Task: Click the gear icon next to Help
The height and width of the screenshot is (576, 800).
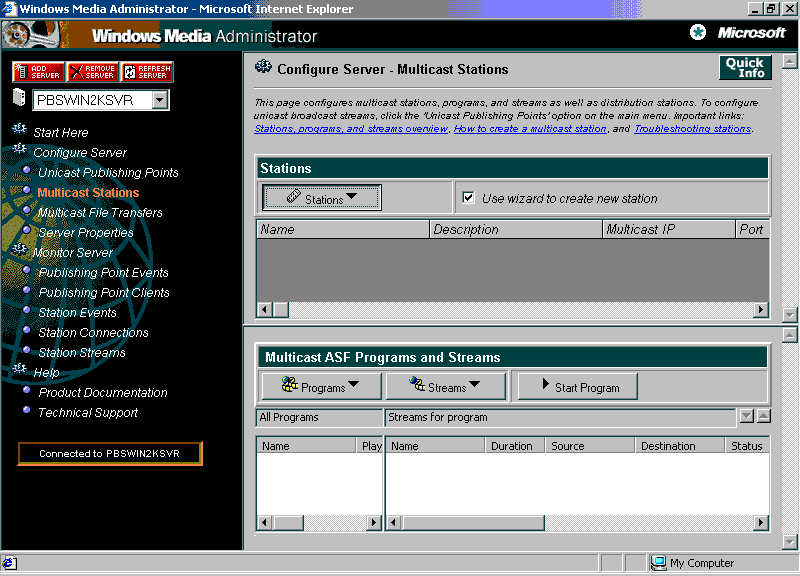Action: [x=19, y=368]
